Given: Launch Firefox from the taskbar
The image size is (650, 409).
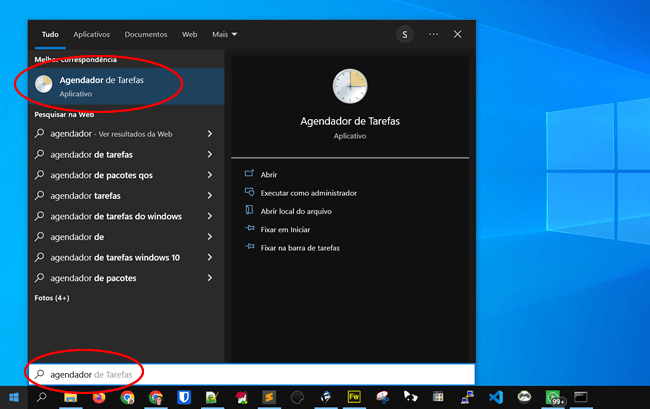Looking at the screenshot, I should (99, 397).
